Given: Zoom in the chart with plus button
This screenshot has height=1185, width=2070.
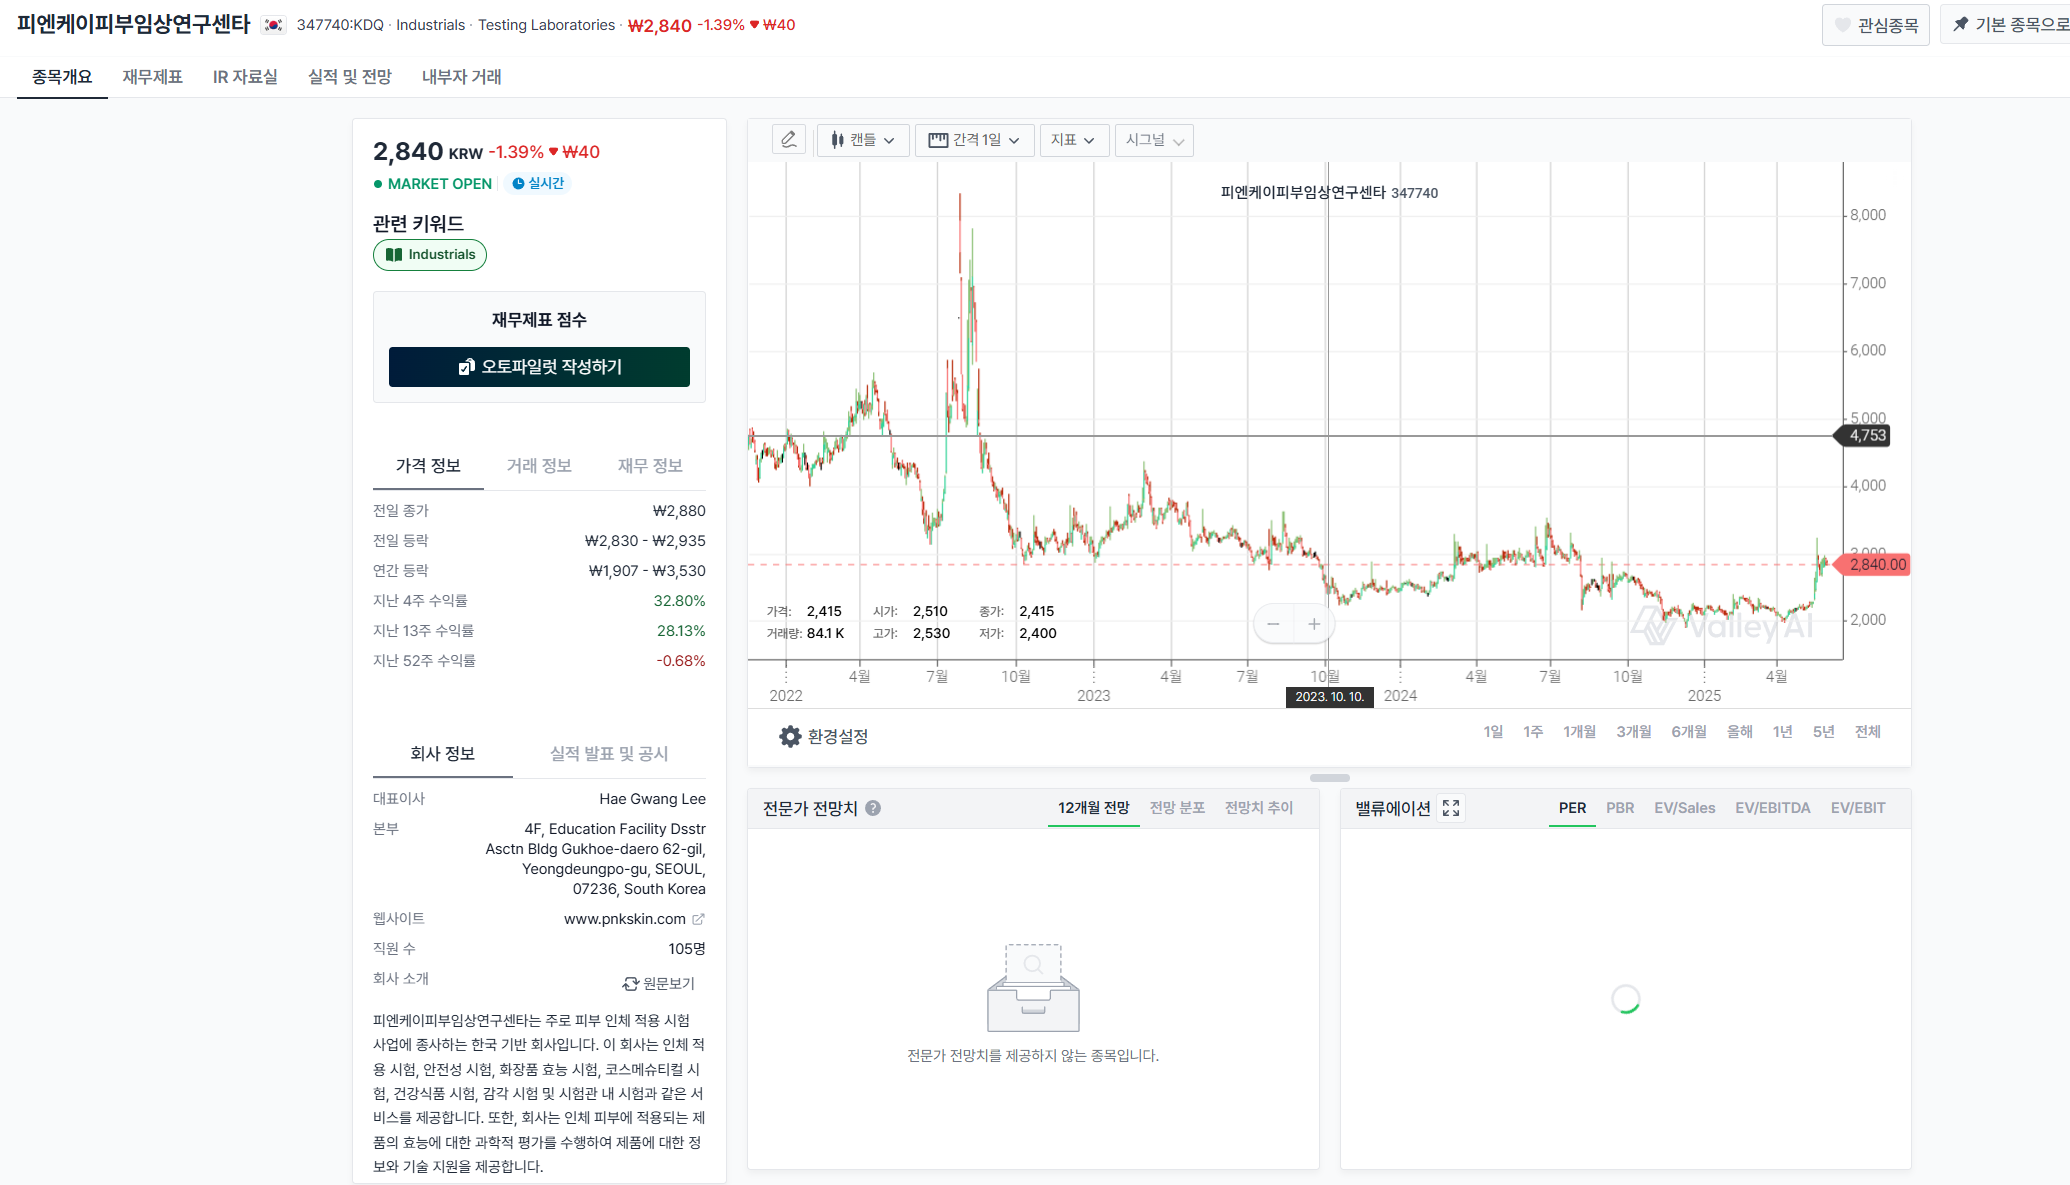Looking at the screenshot, I should 1314,624.
